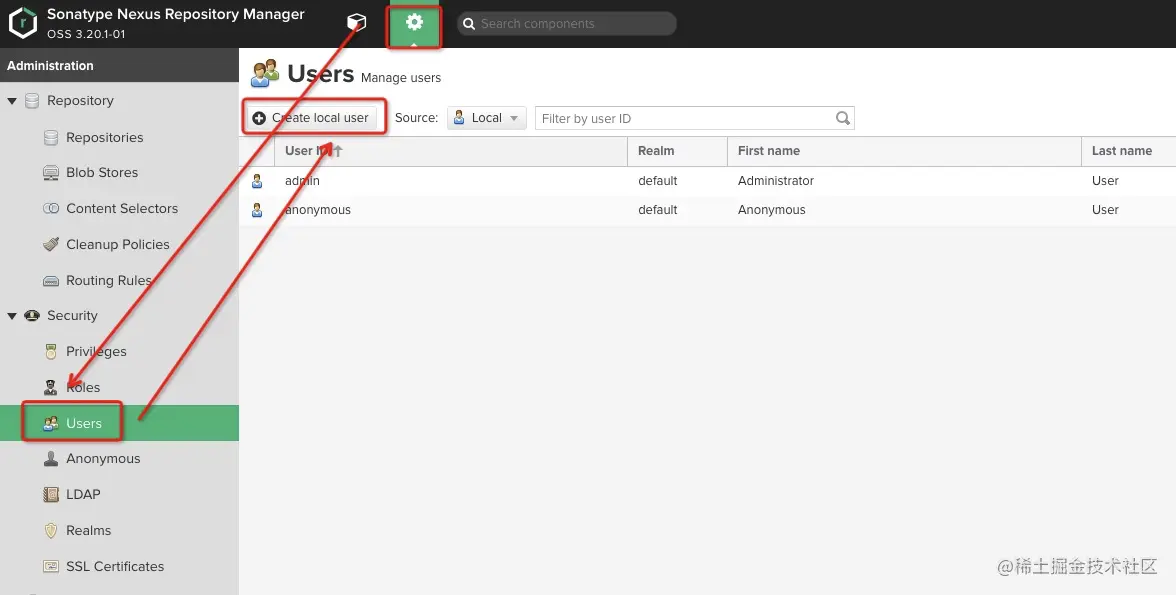Screen dimensions: 1176x595
Task: Open the Administration gear icon
Action: point(414,23)
